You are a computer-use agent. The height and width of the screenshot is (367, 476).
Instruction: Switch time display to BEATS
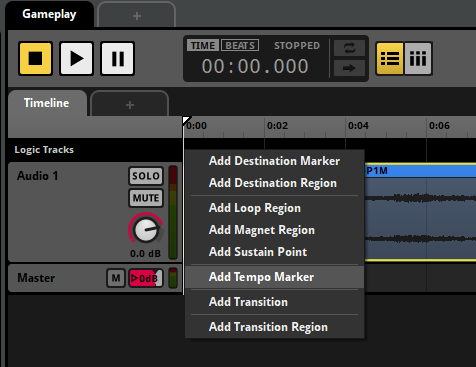tap(240, 45)
